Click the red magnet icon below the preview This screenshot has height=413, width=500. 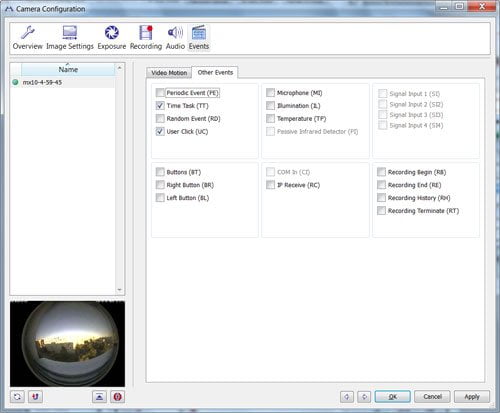click(x=35, y=396)
